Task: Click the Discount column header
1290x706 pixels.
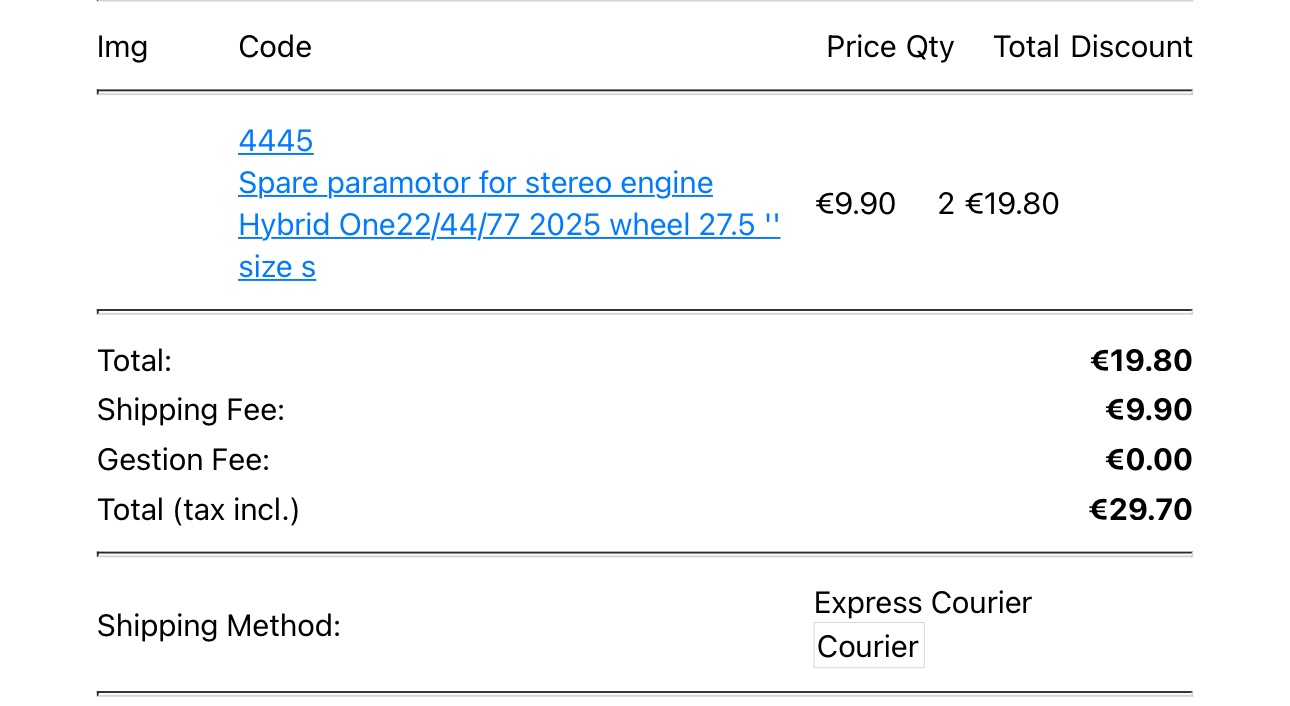Action: [1131, 47]
